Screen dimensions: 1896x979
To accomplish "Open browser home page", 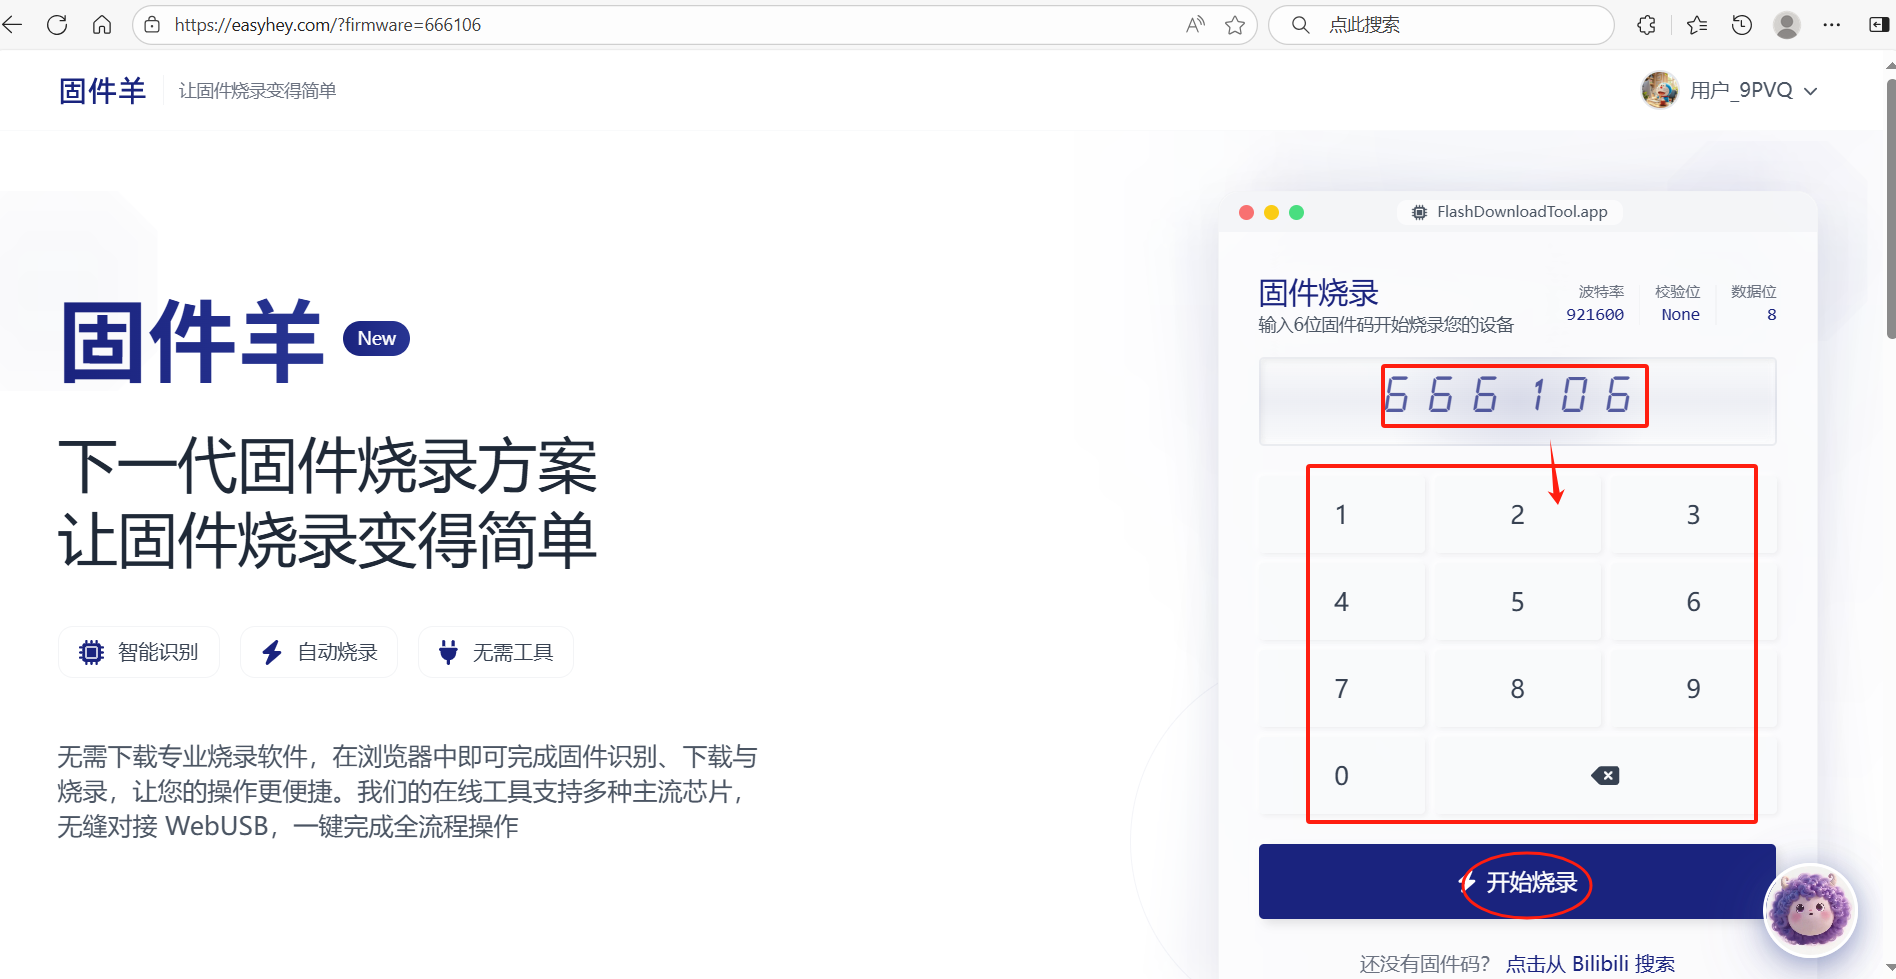I will [x=102, y=25].
